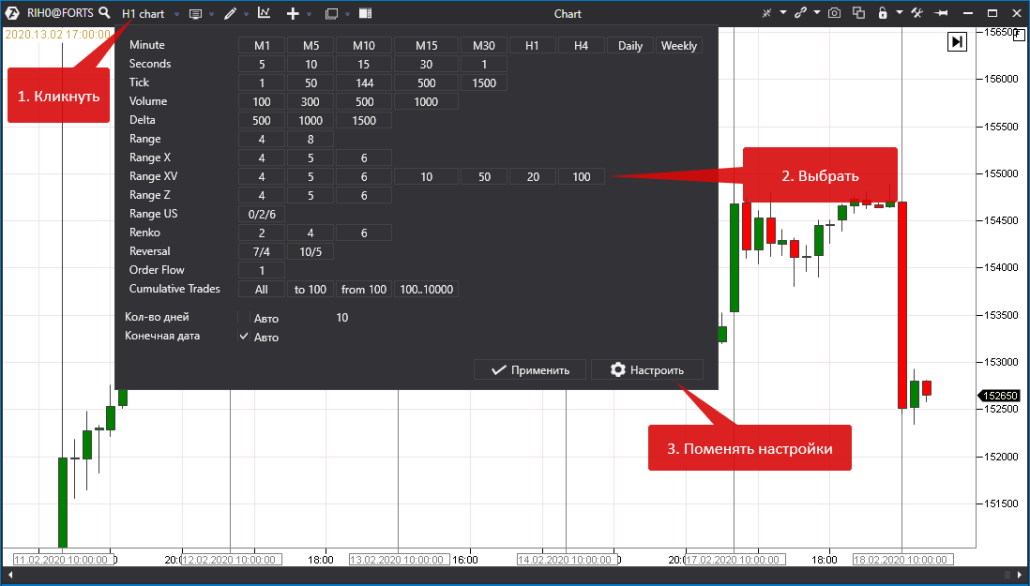Image resolution: width=1030 pixels, height=586 pixels.
Task: Uncheck Авто for Конечная дата
Action: click(x=243, y=337)
